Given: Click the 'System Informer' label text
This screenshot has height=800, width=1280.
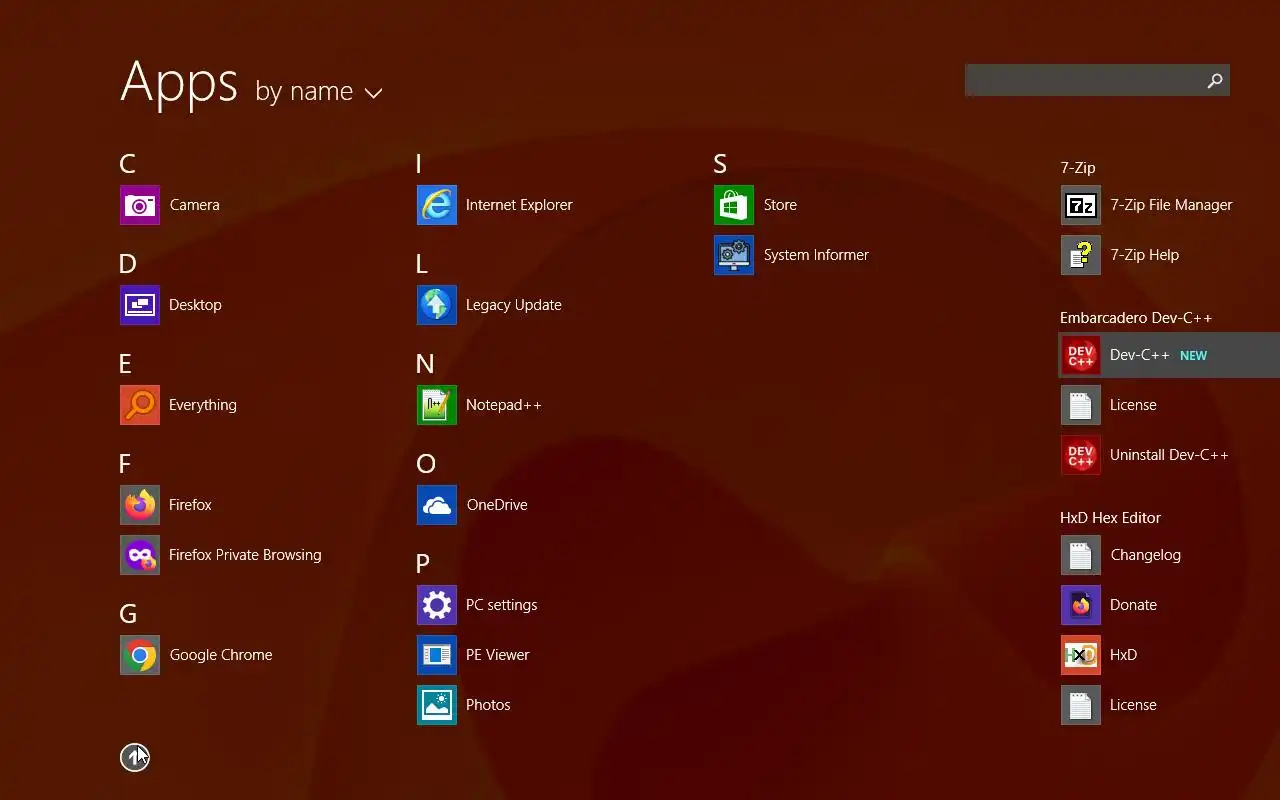Looking at the screenshot, I should pos(816,255).
